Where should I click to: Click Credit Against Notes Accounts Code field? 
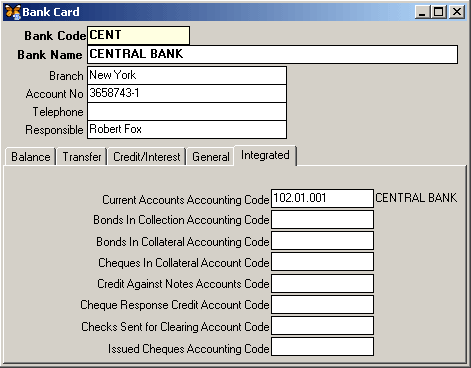(x=322, y=283)
